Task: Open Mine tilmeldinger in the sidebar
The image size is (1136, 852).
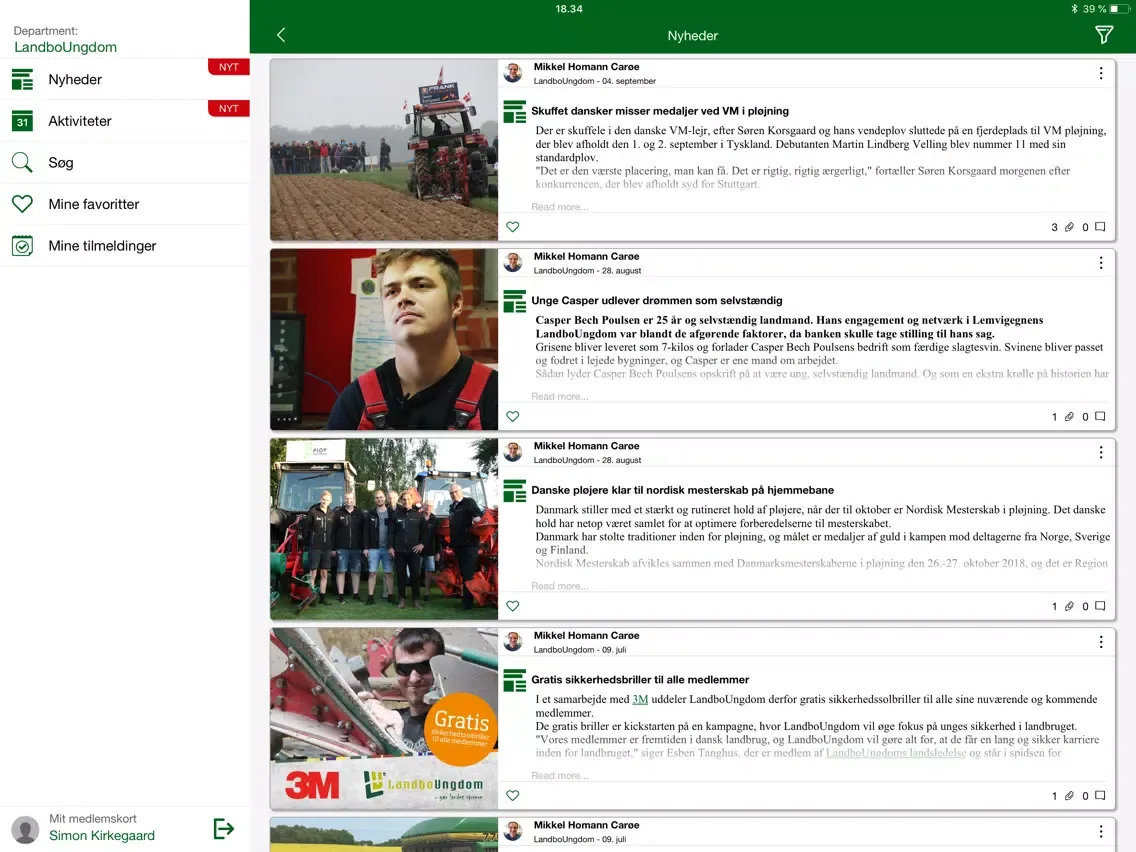Action: (125, 246)
